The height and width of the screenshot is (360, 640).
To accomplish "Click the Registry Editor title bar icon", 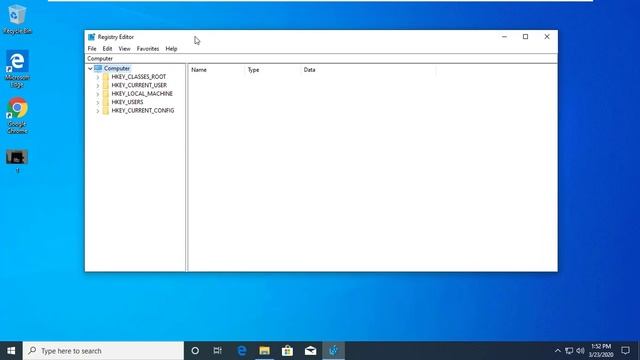I will (91, 37).
